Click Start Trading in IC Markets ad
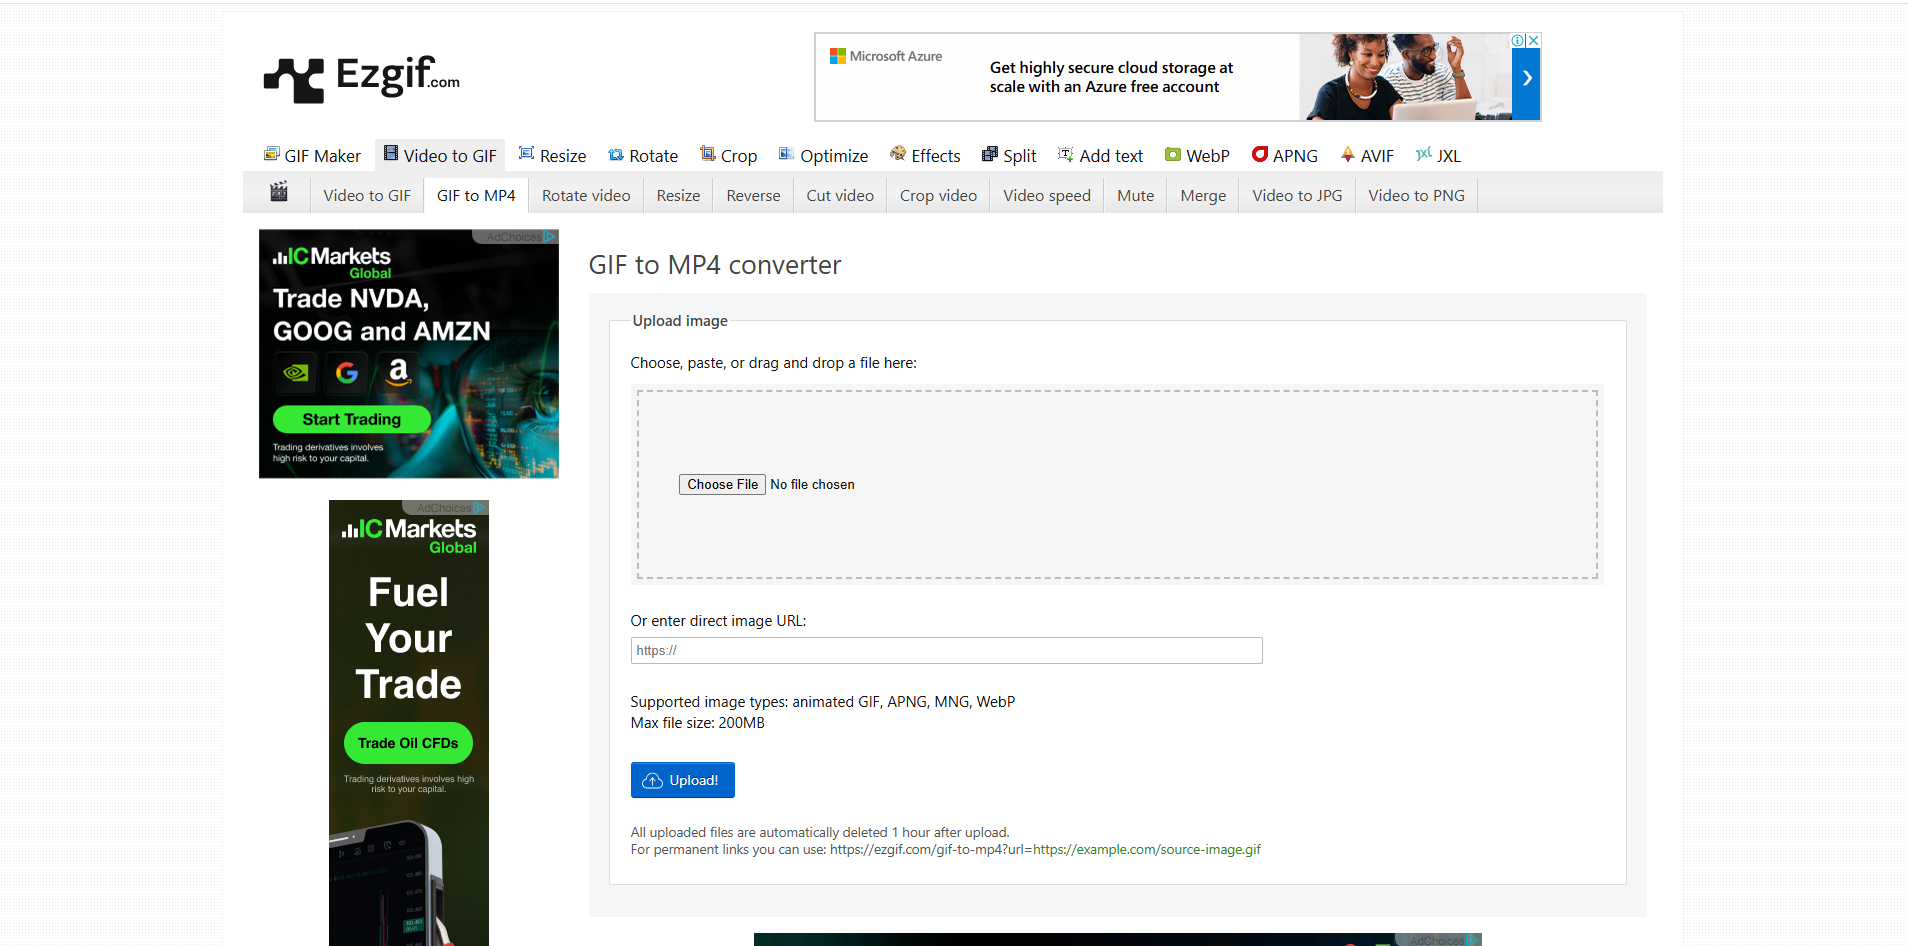Viewport: 1908px width, 946px height. [352, 419]
